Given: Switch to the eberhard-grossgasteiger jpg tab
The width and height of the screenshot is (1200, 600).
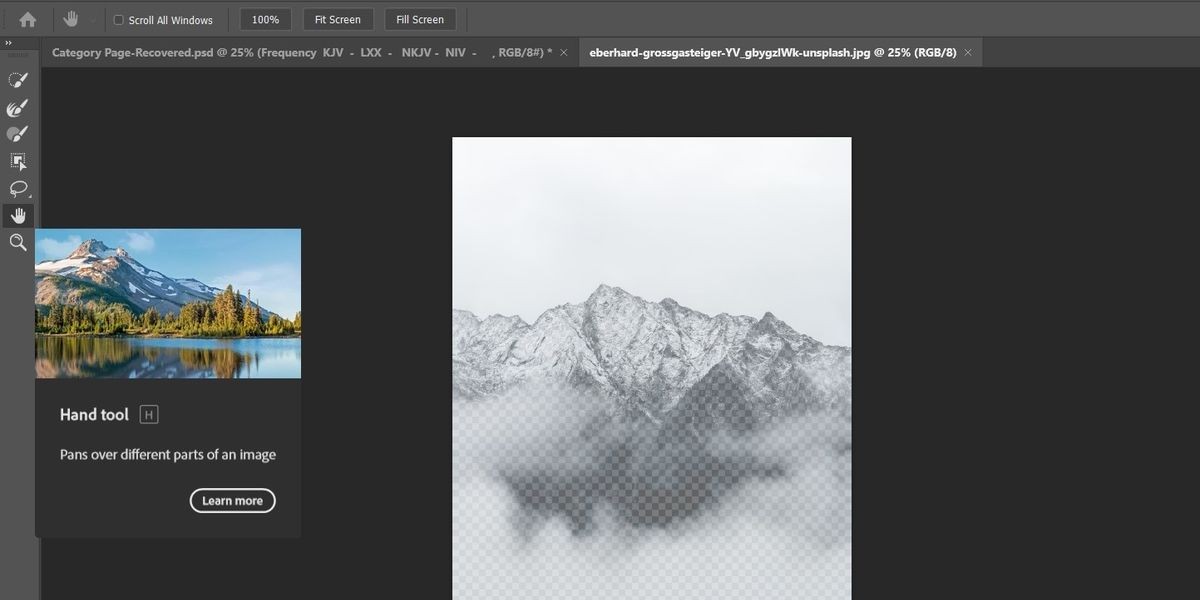Looking at the screenshot, I should [773, 52].
